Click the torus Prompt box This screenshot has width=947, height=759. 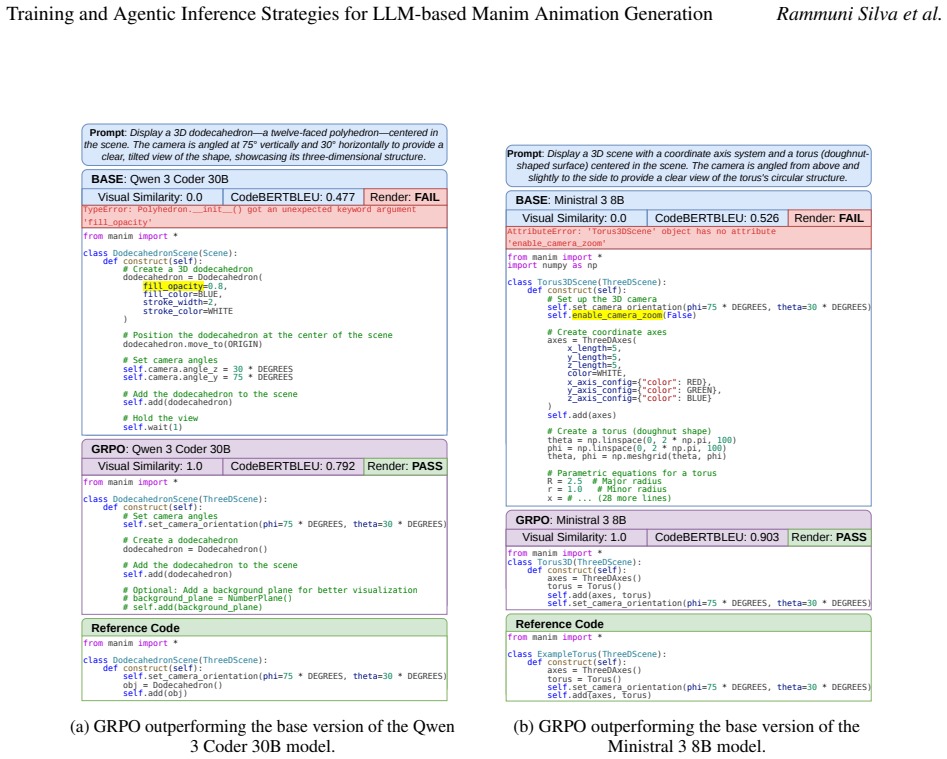coord(689,166)
